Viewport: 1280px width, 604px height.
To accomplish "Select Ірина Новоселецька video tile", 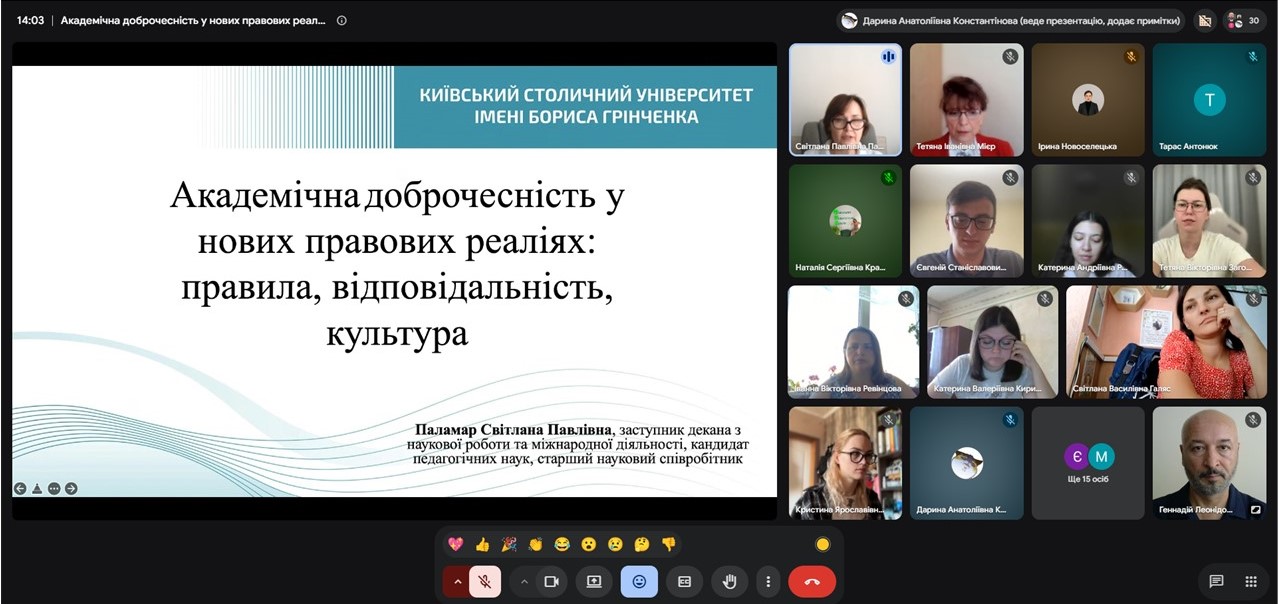I will pos(1088,100).
